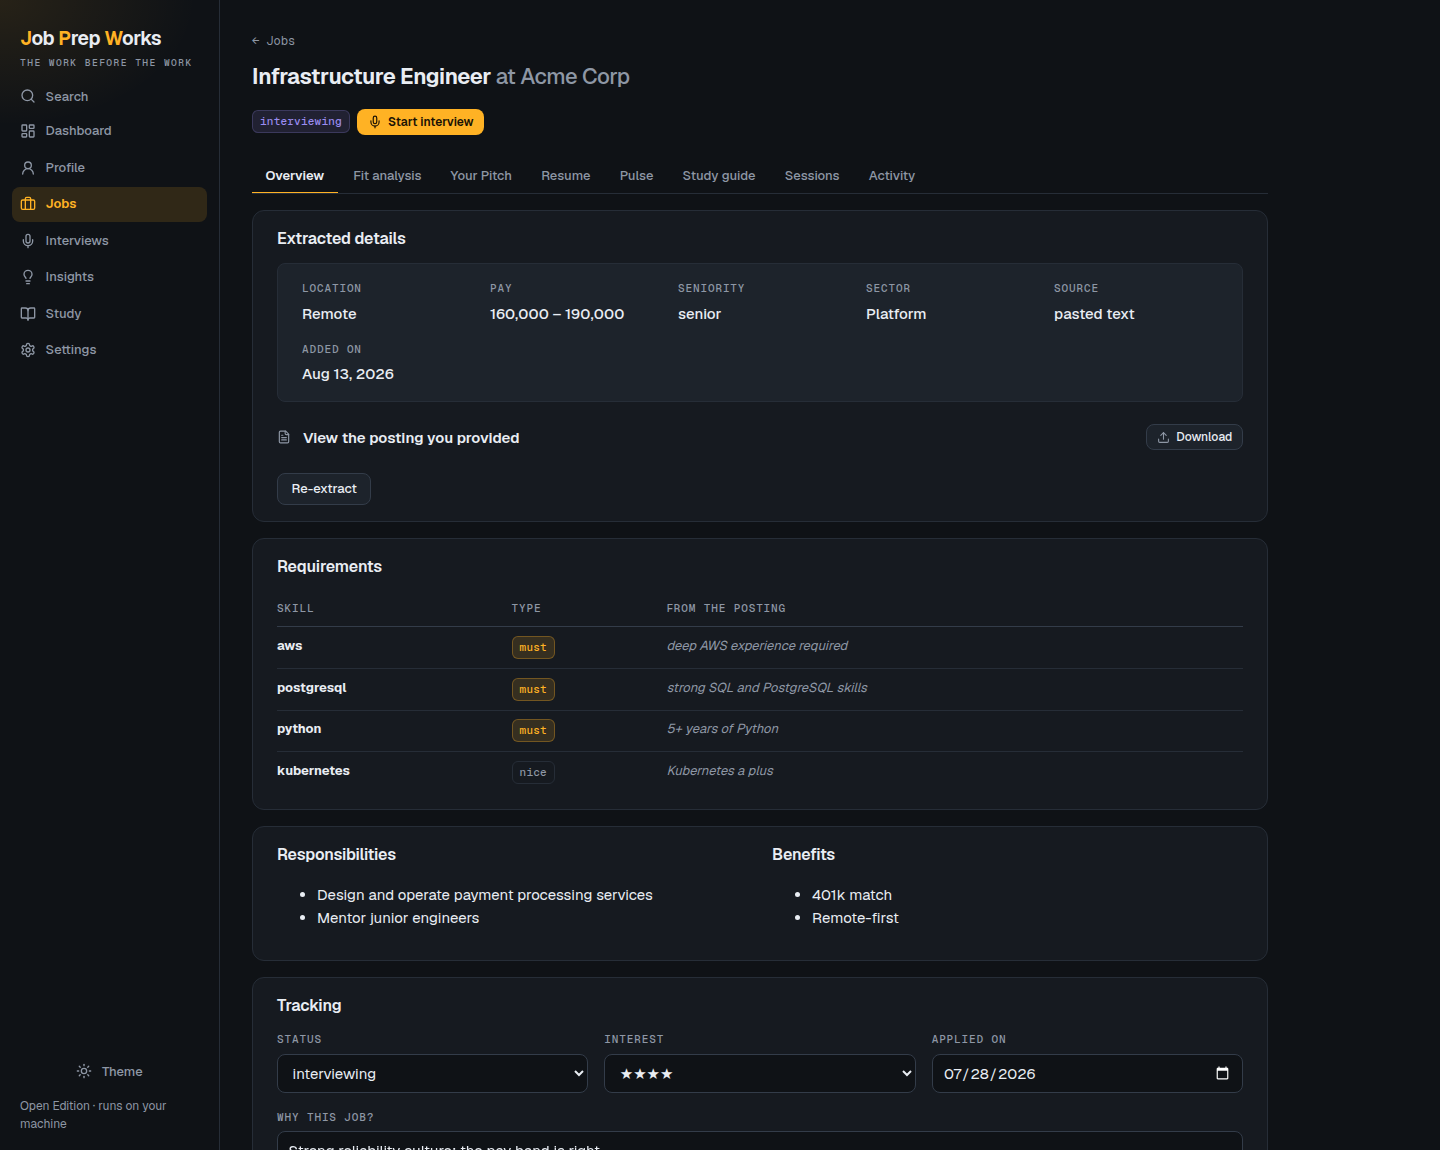Open the Resume tab
Viewport: 1440px width, 1150px height.
[566, 176]
